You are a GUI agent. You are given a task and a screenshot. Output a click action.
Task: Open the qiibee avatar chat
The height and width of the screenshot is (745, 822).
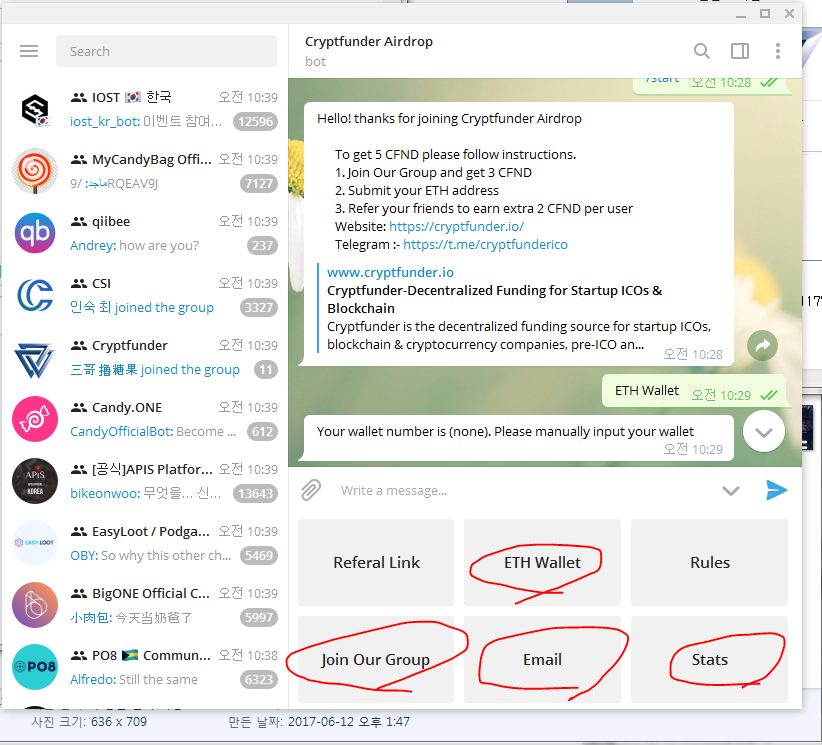click(x=35, y=233)
